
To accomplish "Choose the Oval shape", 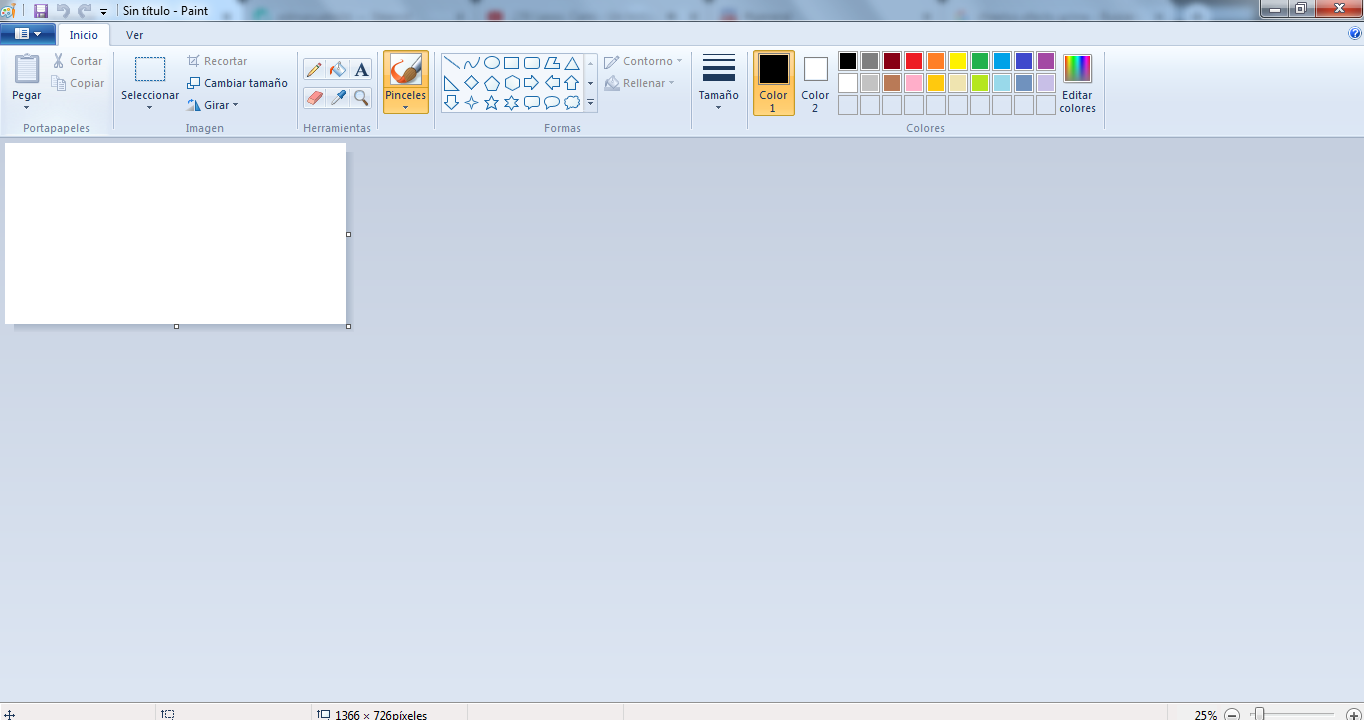I will 492,63.
